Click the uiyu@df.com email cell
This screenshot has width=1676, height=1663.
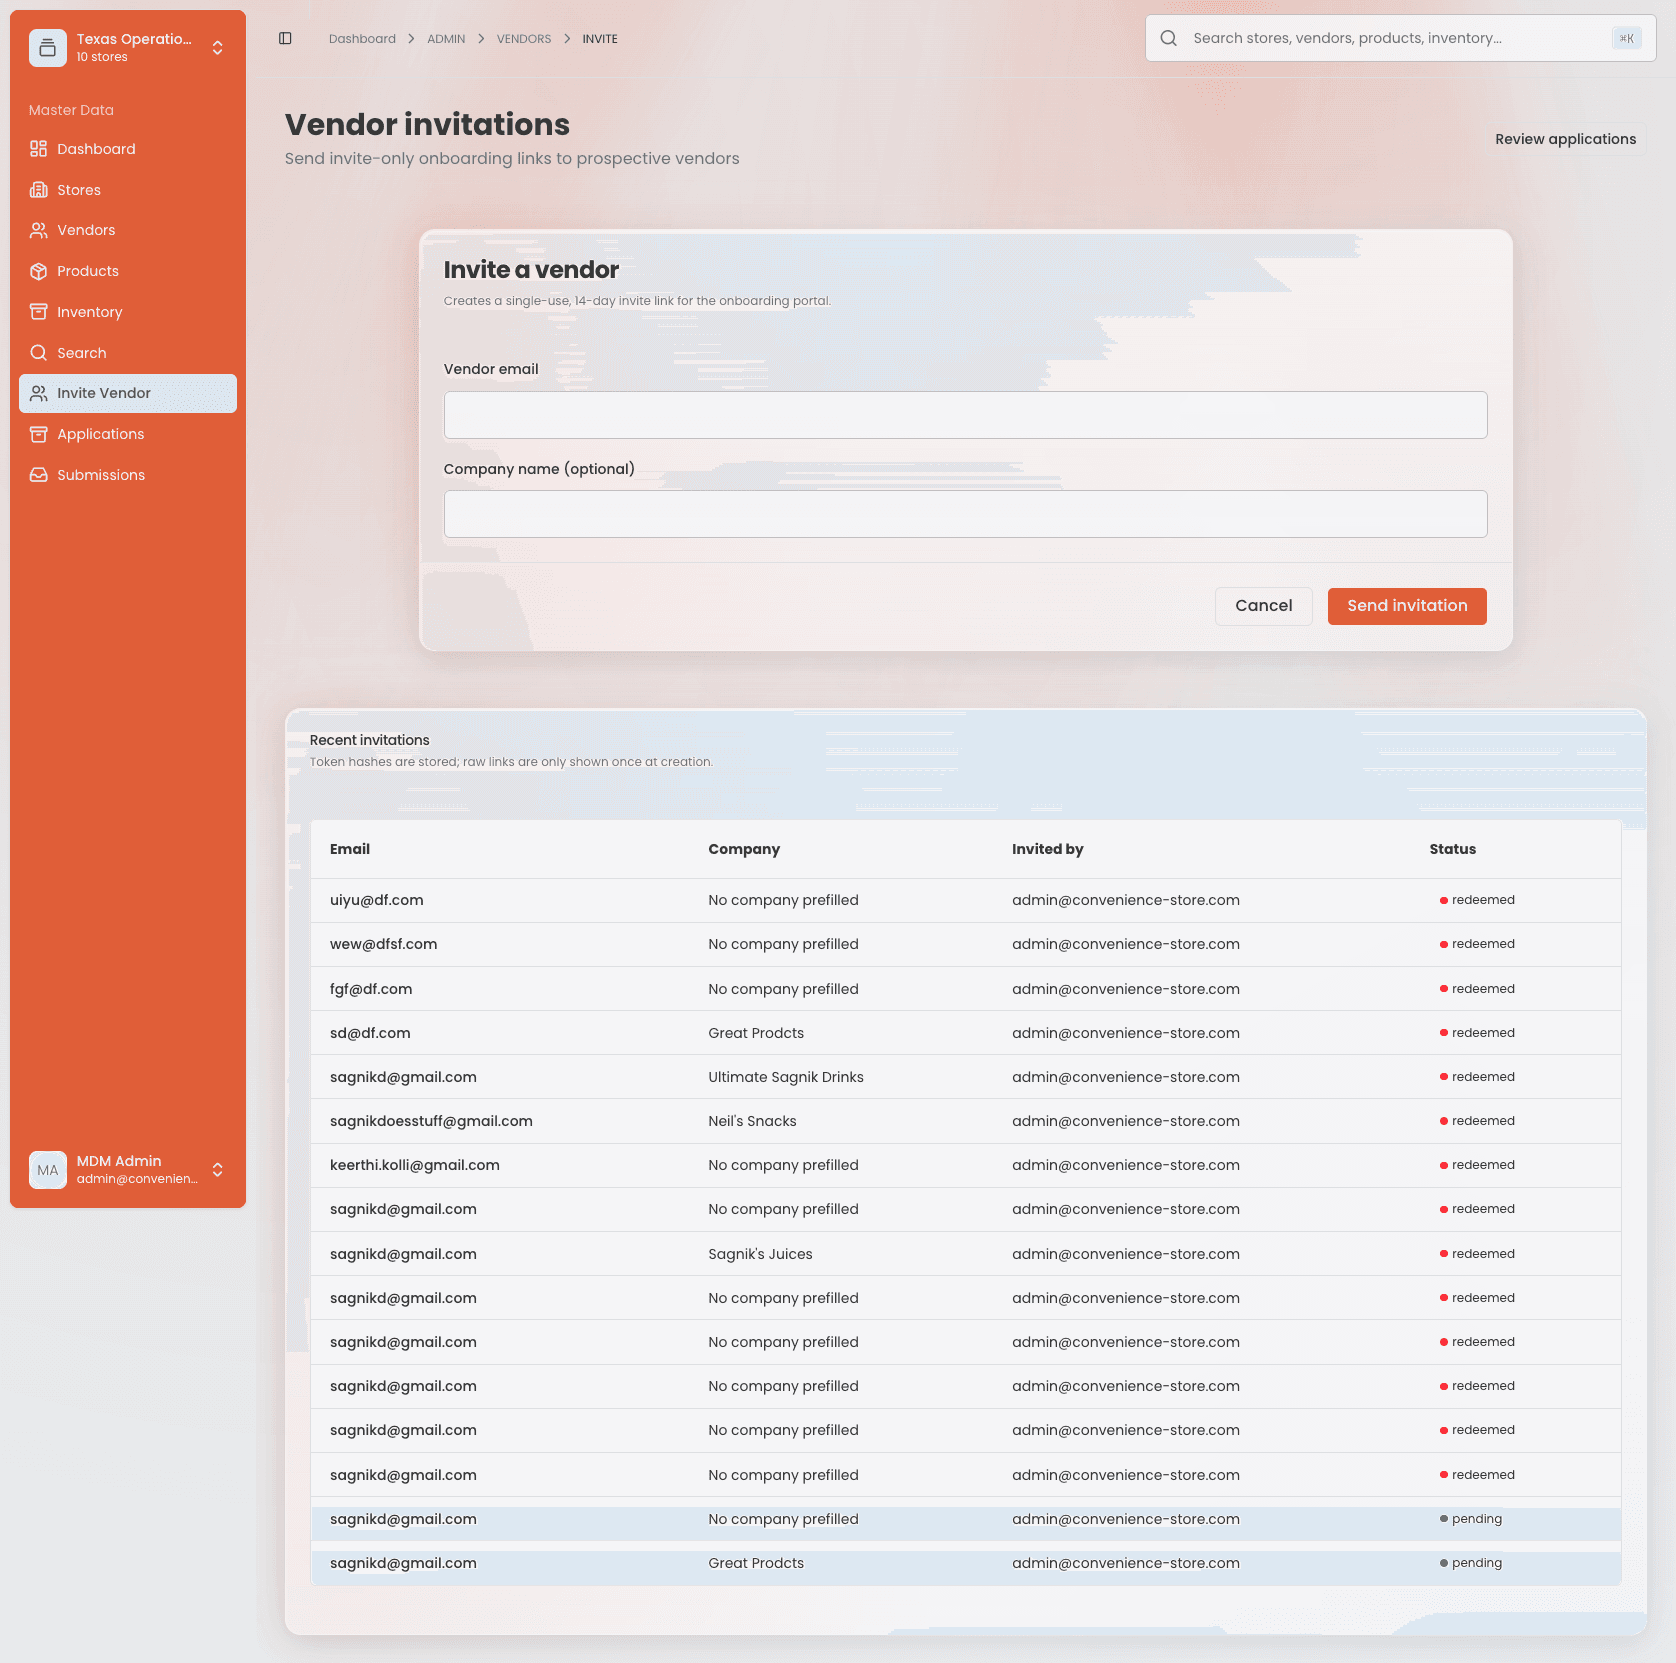[377, 900]
